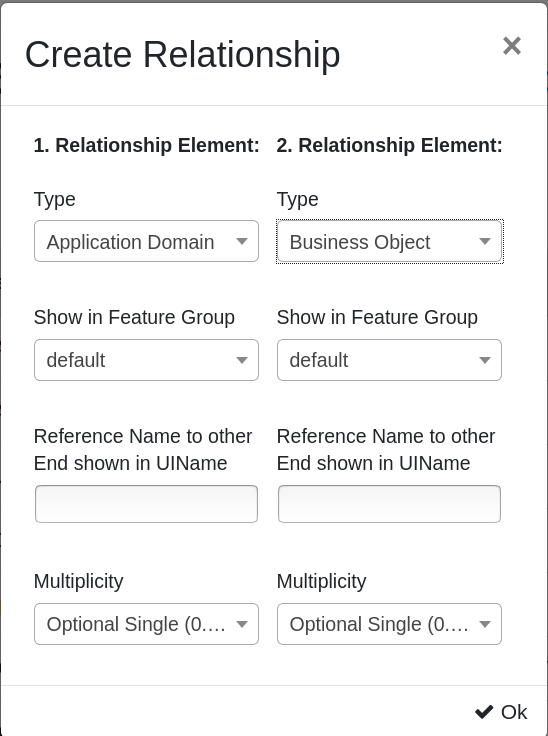
Task: Click the arrow of first default dropdown
Action: pyautogui.click(x=241, y=360)
